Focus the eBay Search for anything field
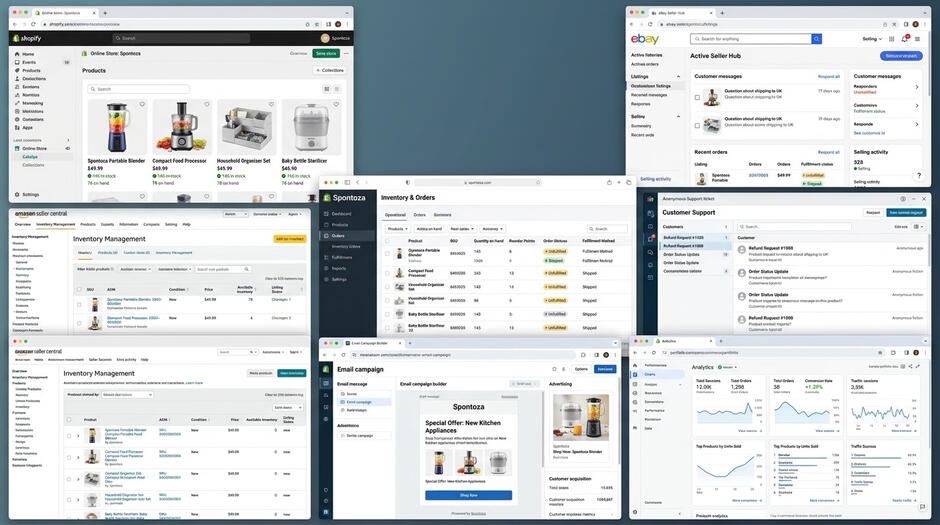Image resolution: width=940 pixels, height=525 pixels. pyautogui.click(x=751, y=39)
